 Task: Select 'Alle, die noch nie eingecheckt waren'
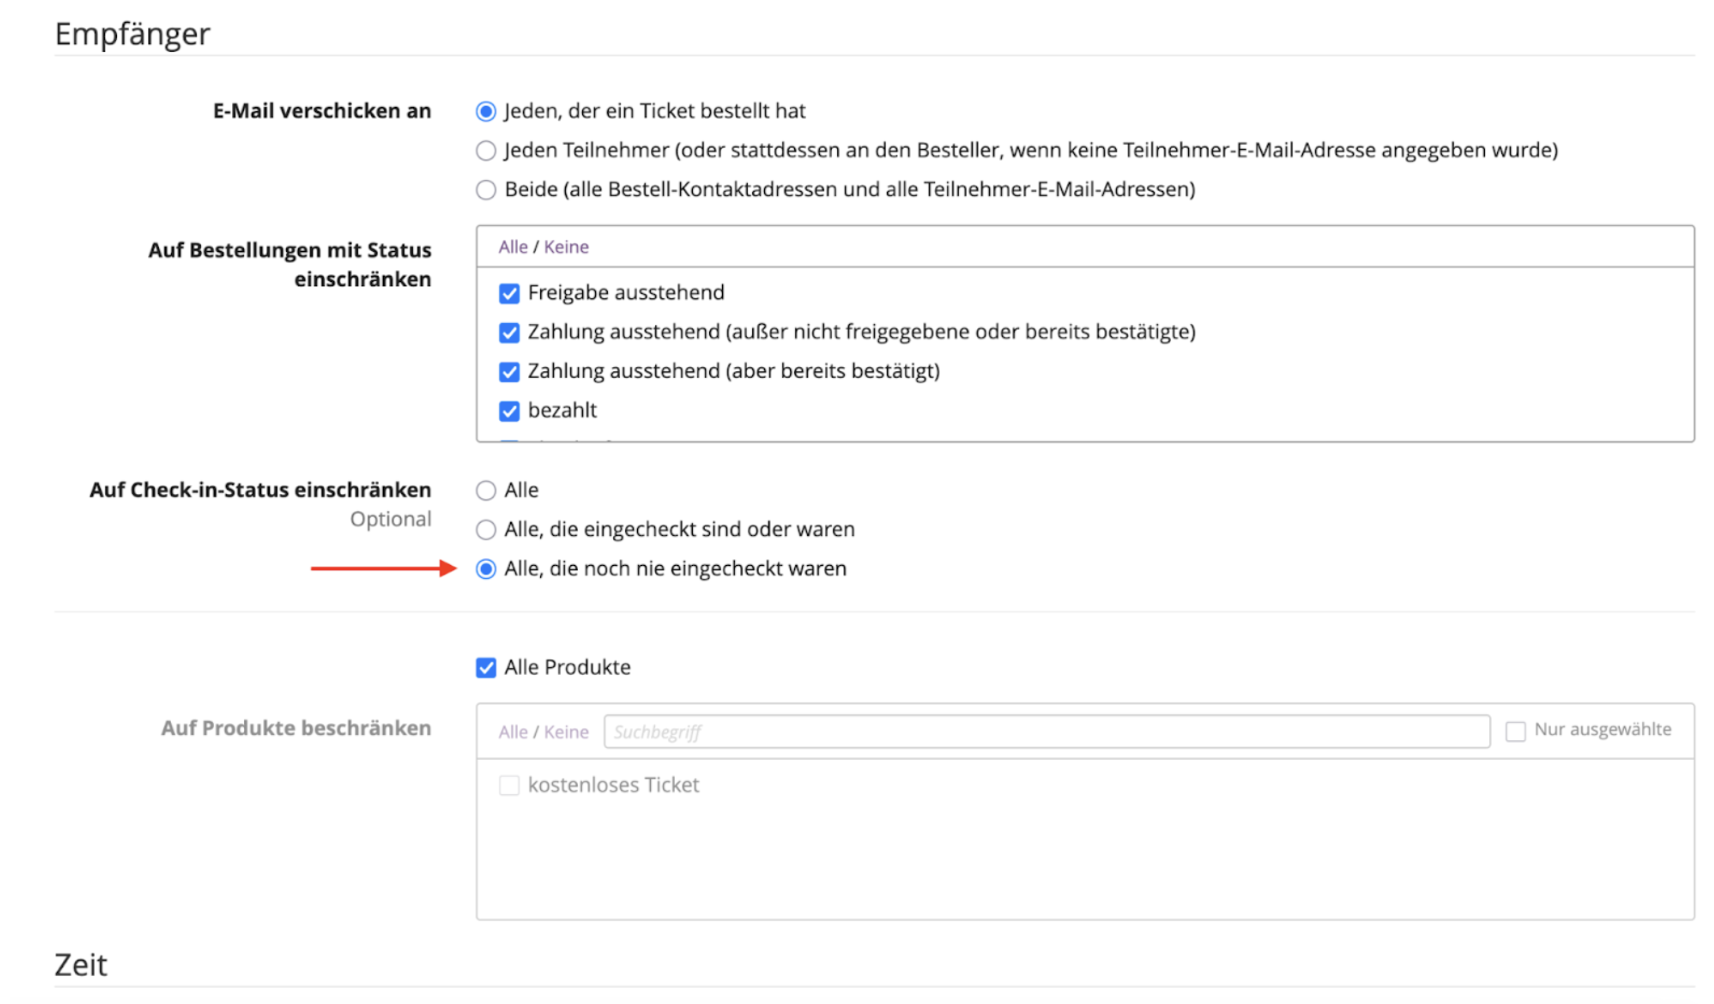(x=486, y=569)
